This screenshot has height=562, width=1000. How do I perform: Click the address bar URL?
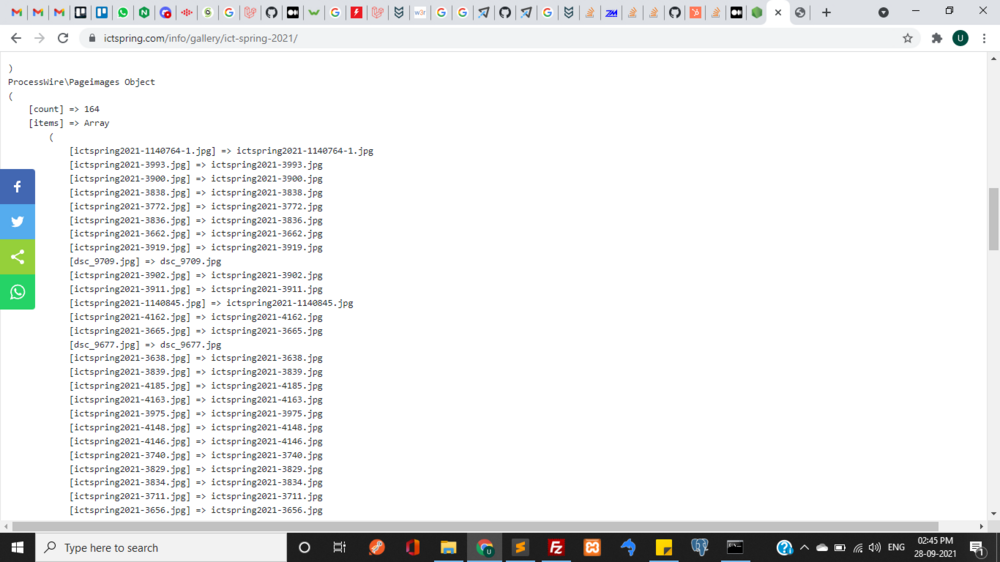click(x=200, y=38)
